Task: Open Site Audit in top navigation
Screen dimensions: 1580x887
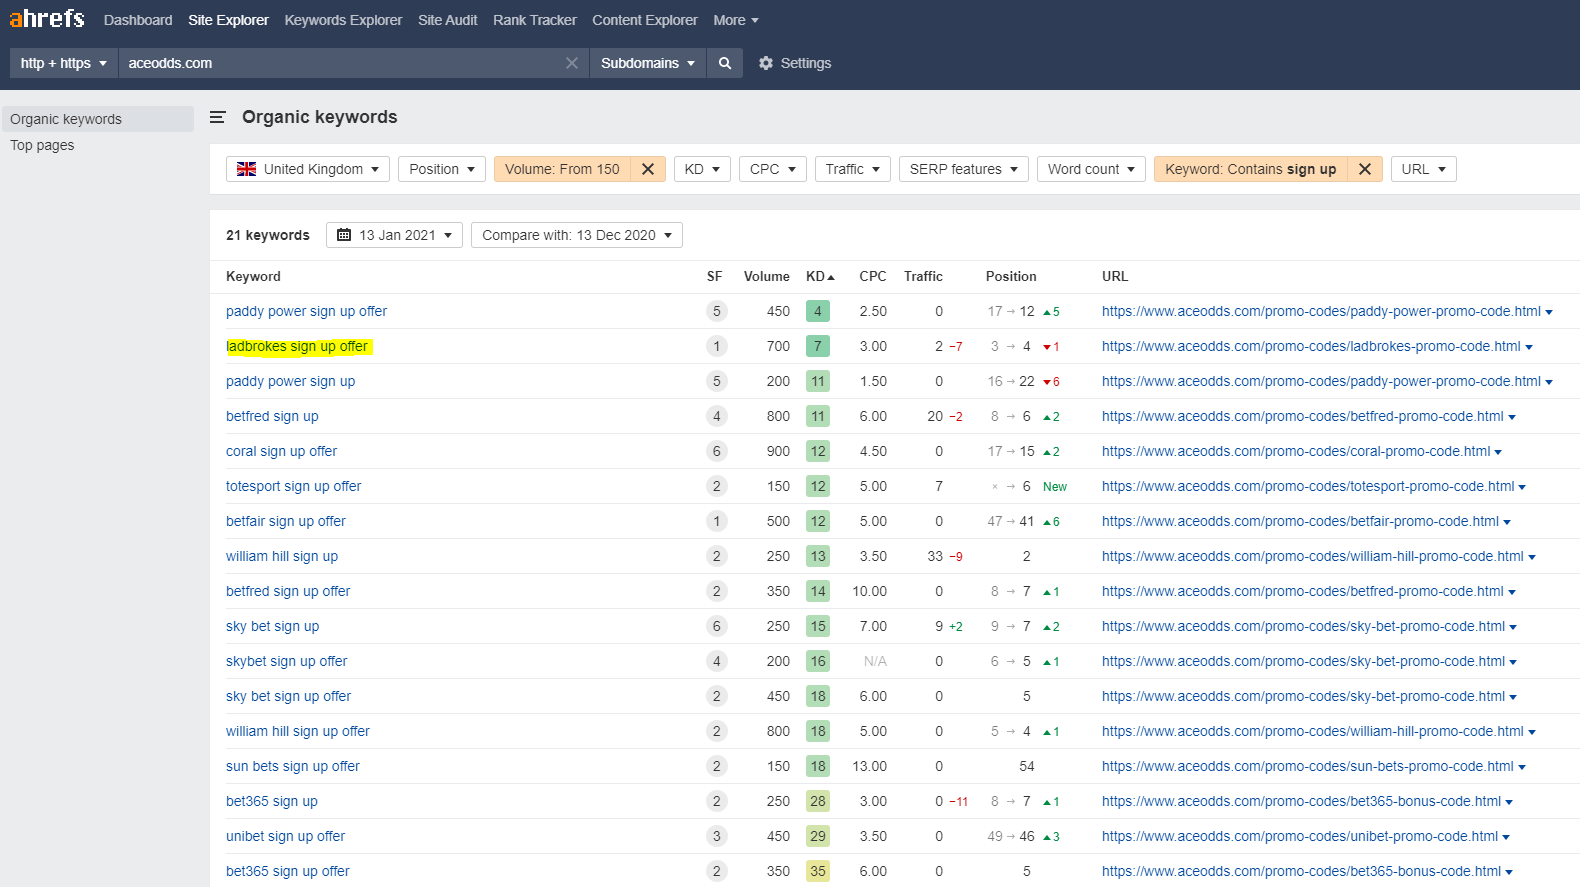Action: [447, 20]
